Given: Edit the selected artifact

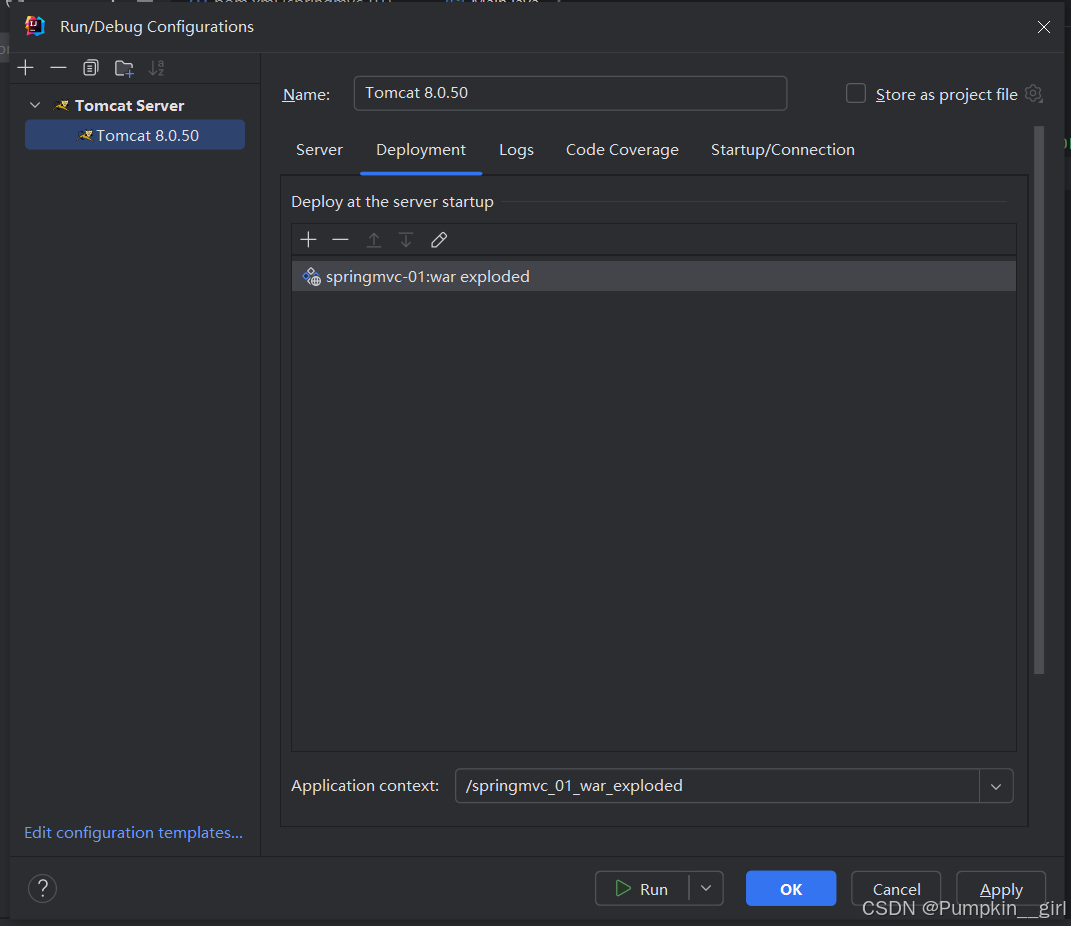Looking at the screenshot, I should click(438, 240).
